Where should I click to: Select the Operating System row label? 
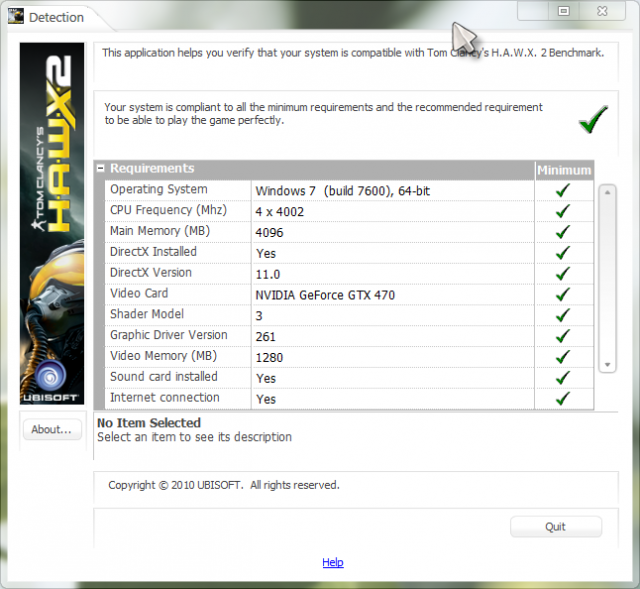tap(159, 189)
